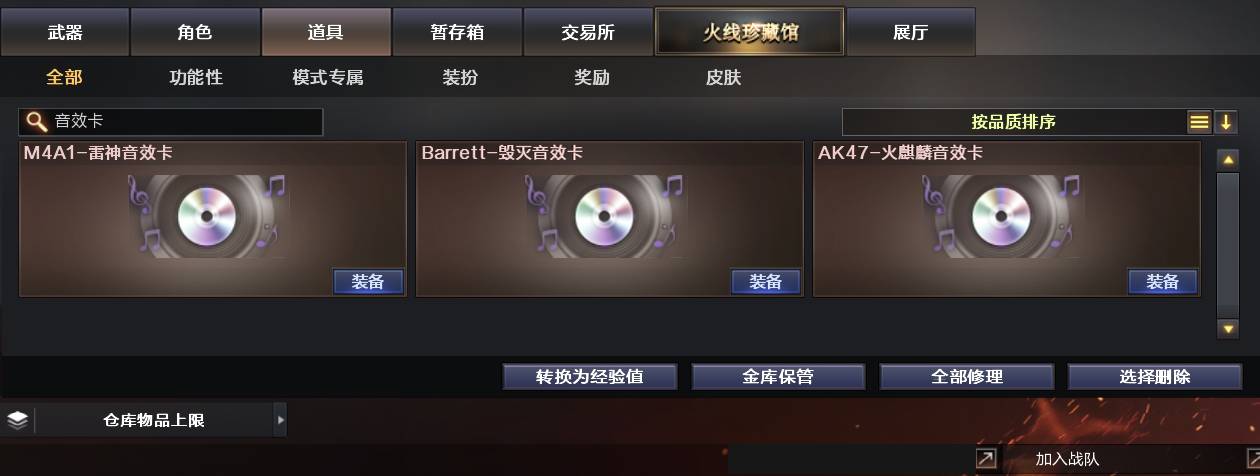The height and width of the screenshot is (476, 1260).
Task: Select the 功能性 category filter
Action: (196, 77)
